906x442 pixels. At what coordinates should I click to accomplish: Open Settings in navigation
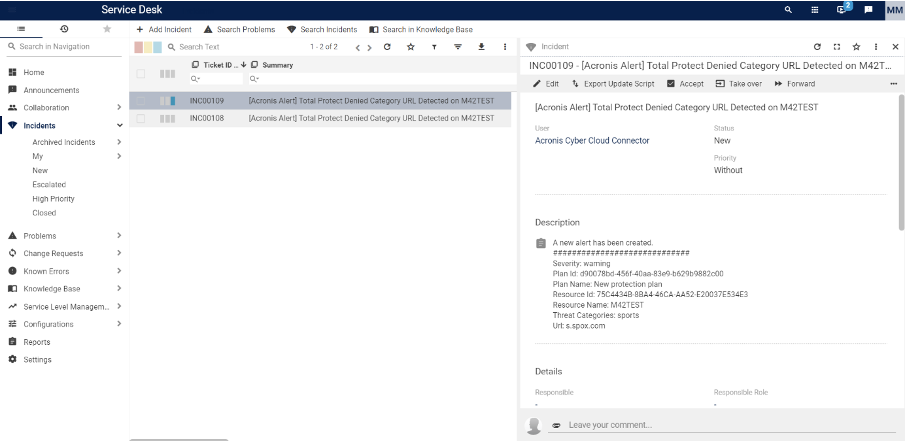(x=37, y=359)
